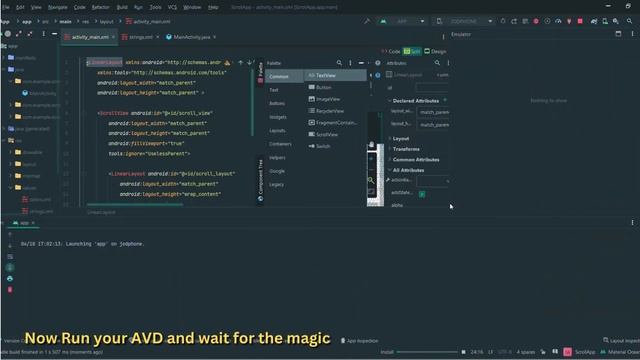Screen dimensions: 640x360
Task: Select RecyclerView in the palette
Action: point(336,111)
